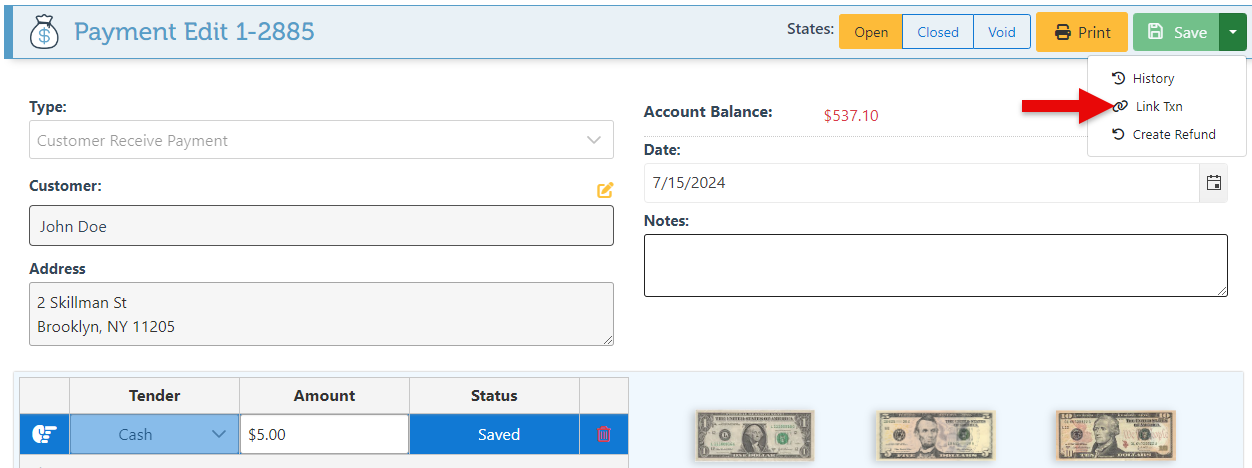Click inside the Notes text area
Screen dimensions: 1252x468
click(x=935, y=265)
